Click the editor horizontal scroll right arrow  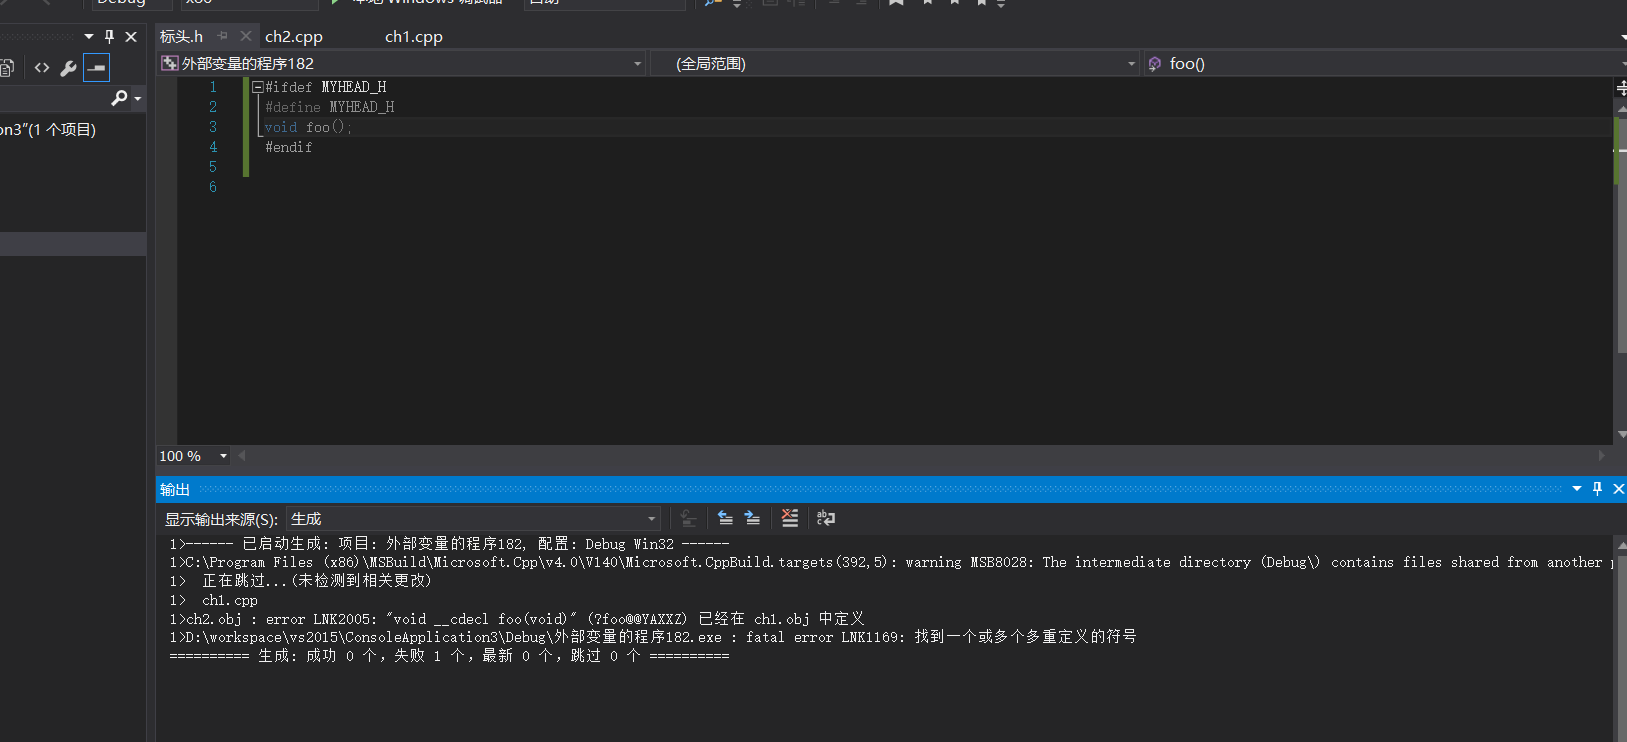click(1602, 456)
